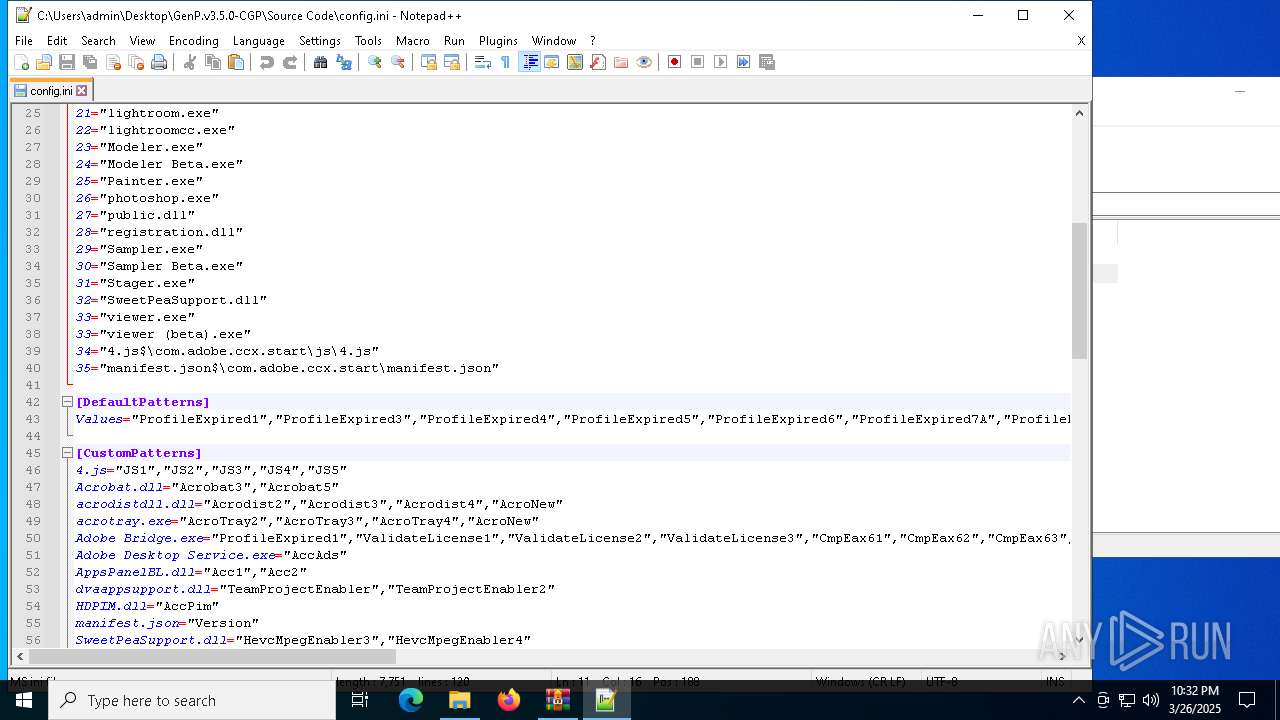Click the Print toolbar icon
This screenshot has height=720, width=1280.
pos(159,62)
